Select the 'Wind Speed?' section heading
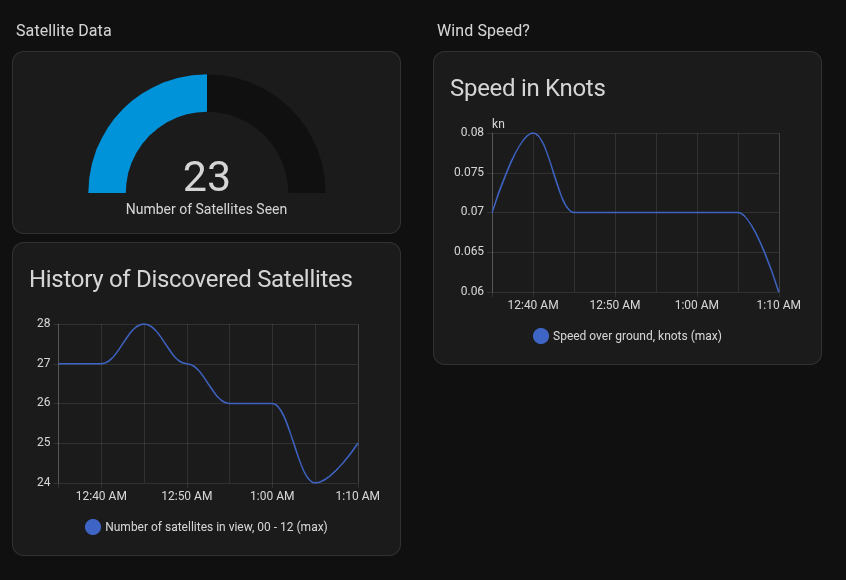Viewport: 846px width, 580px height. click(483, 31)
